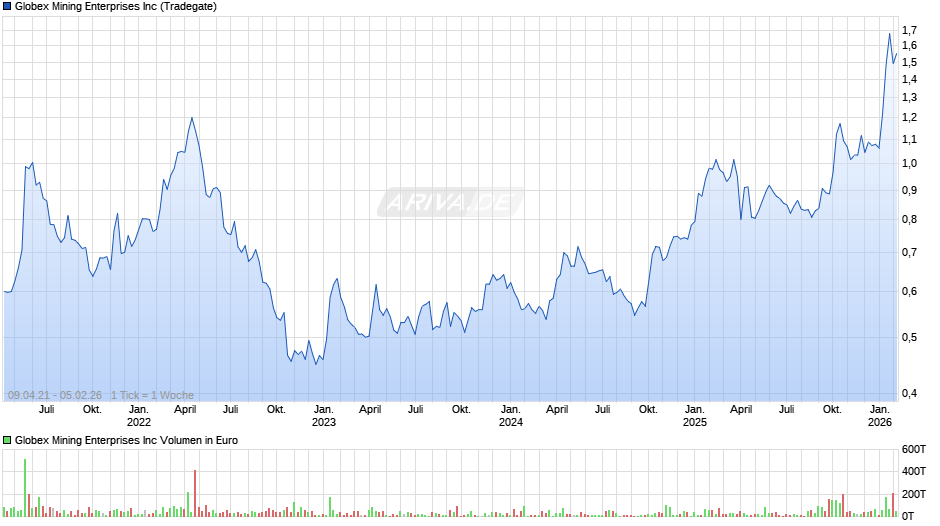The width and height of the screenshot is (940, 526).
Task: Click the green legend square for Volumen
Action: [7, 440]
